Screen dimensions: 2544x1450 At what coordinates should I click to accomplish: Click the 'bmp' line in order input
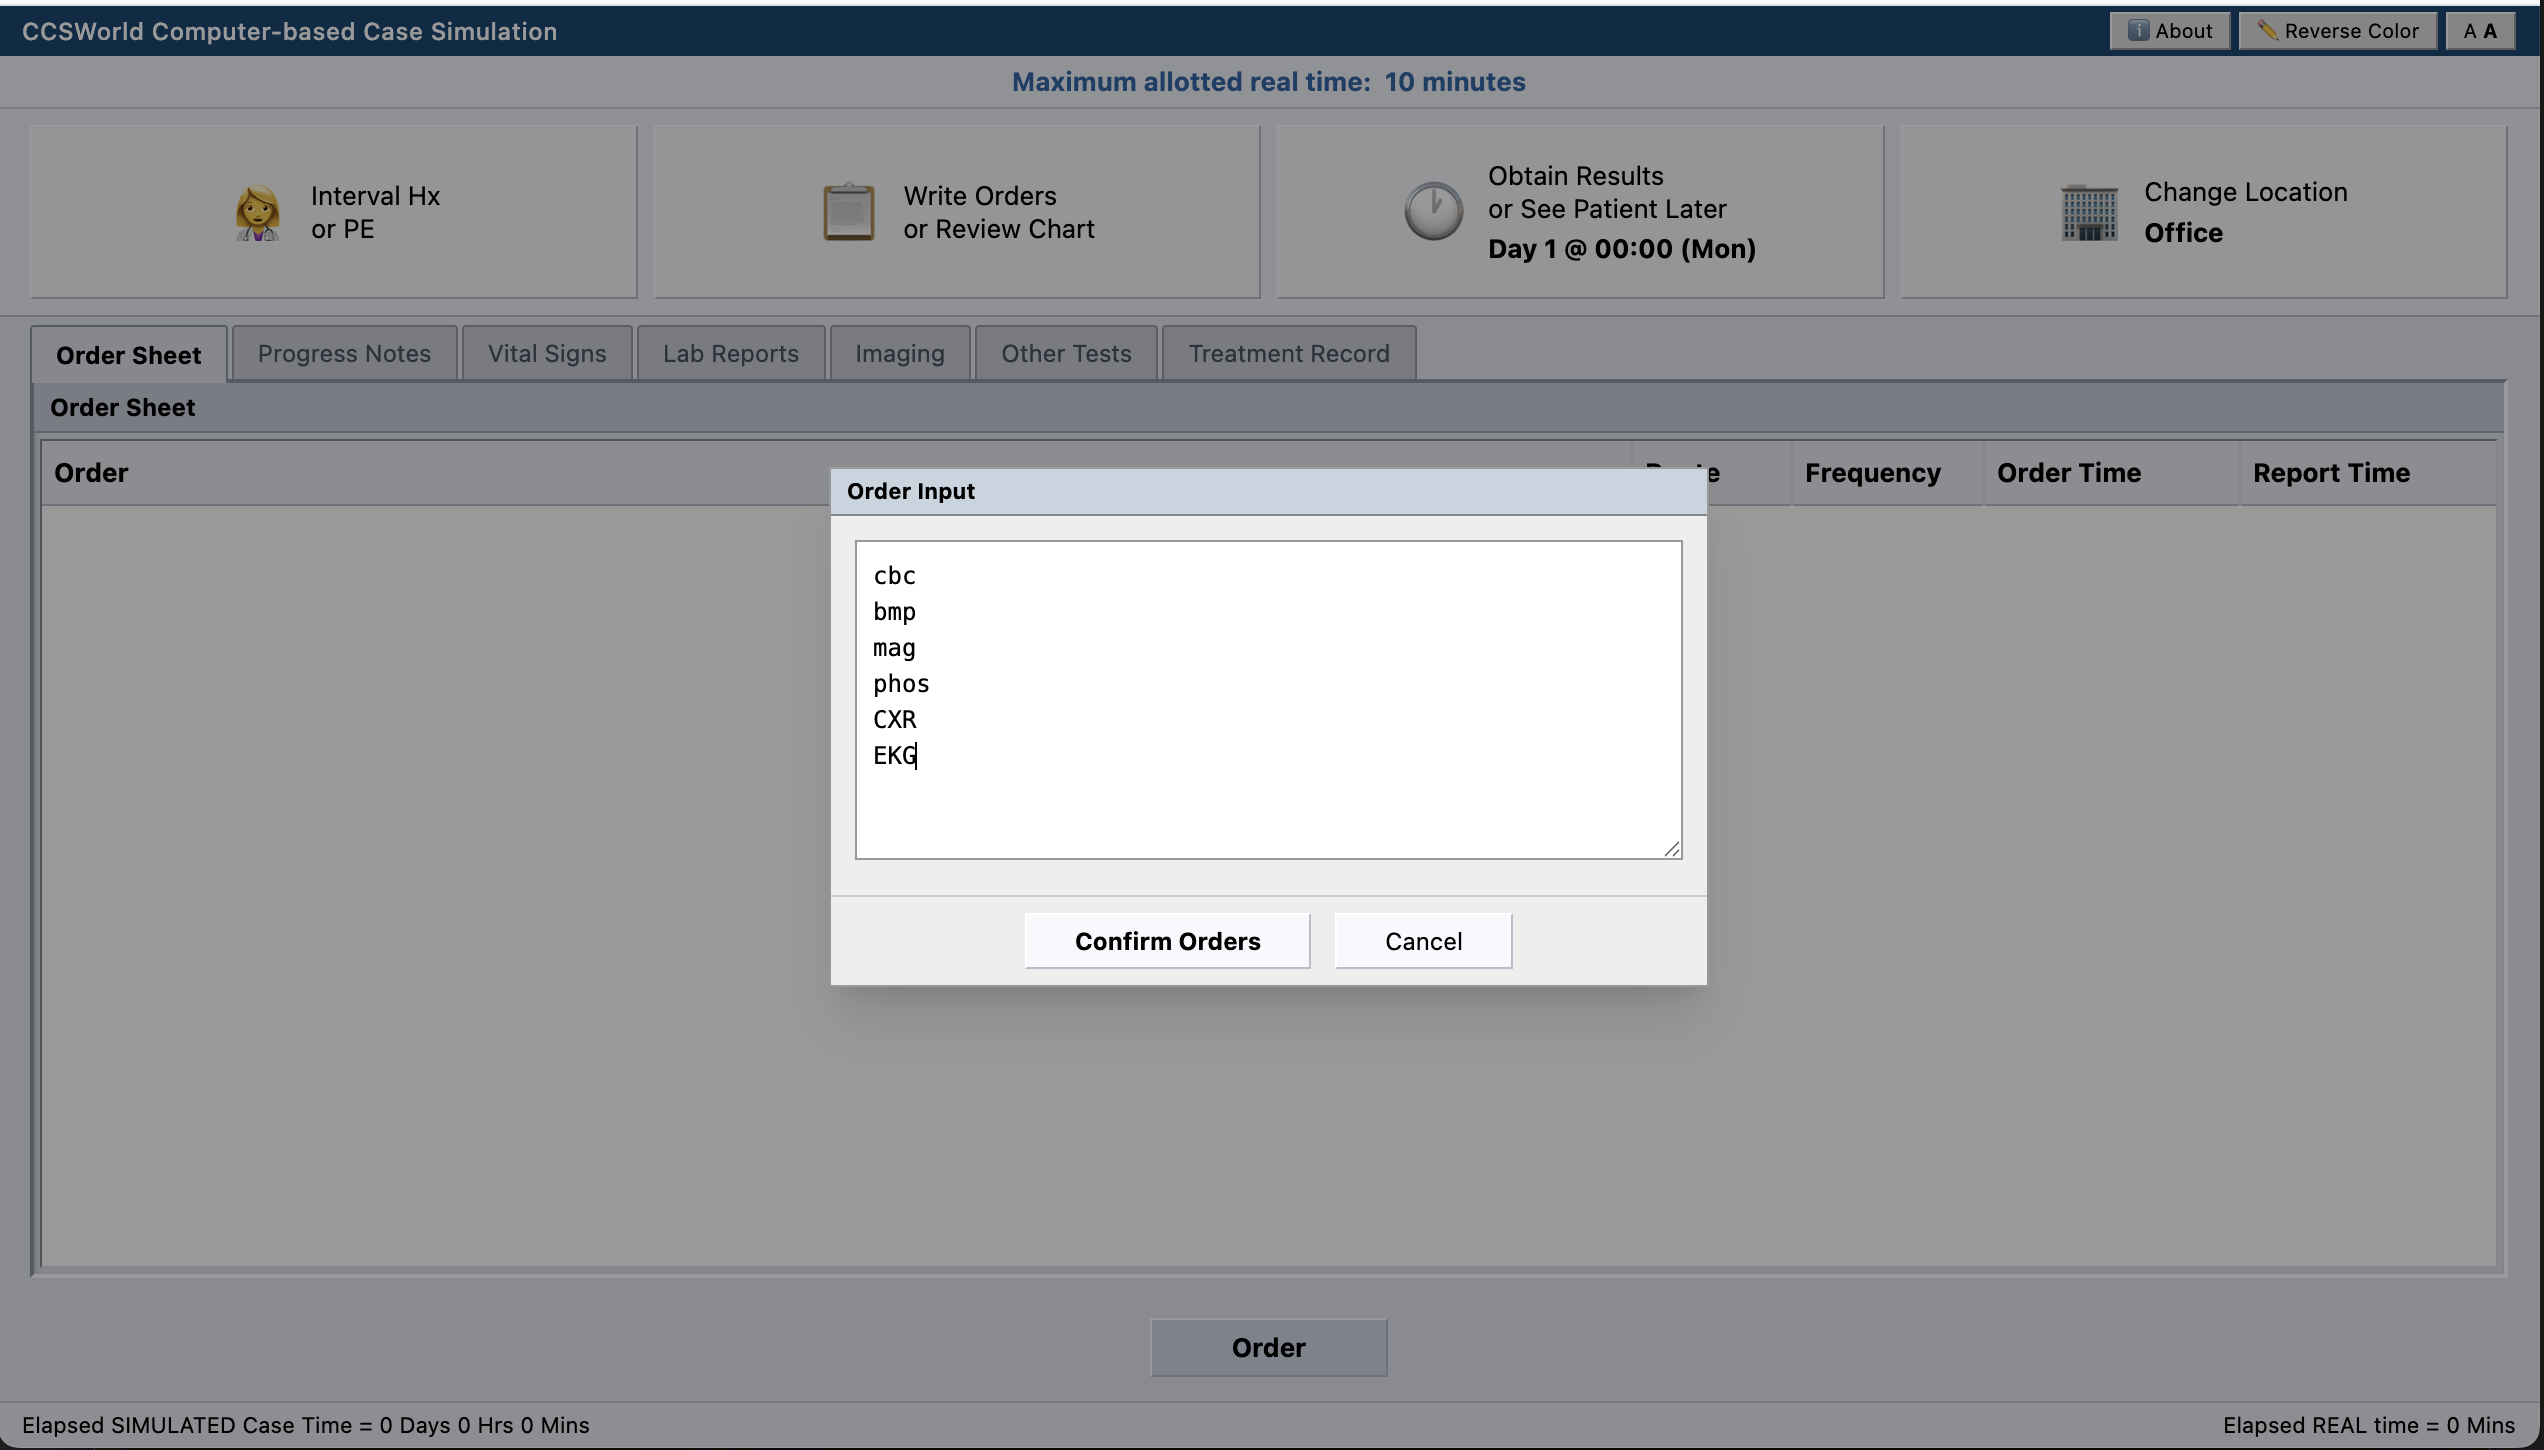point(894,612)
